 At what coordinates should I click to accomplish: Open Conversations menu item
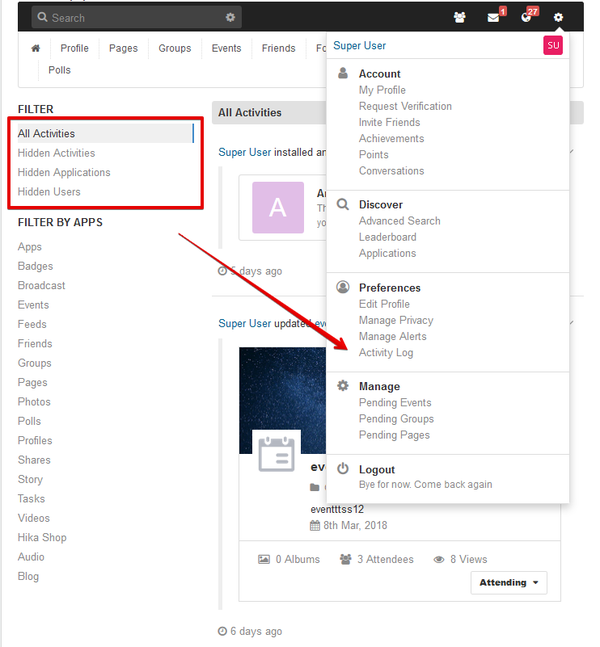pyautogui.click(x=391, y=171)
